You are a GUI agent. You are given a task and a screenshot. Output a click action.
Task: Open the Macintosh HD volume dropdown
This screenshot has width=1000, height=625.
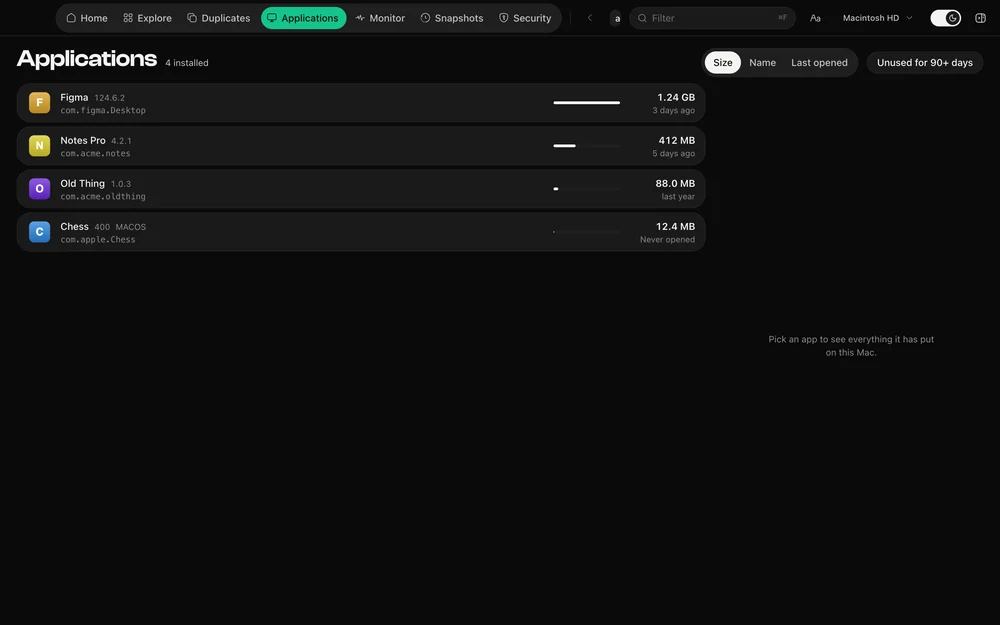(x=878, y=18)
